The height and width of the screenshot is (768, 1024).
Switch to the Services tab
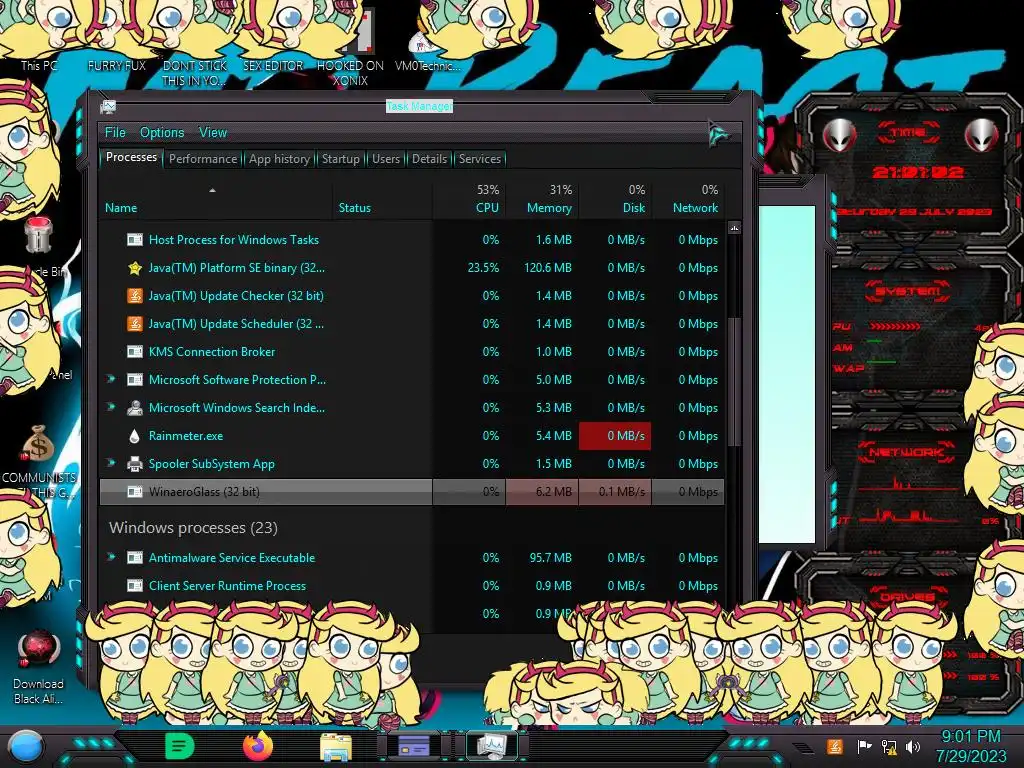(x=479, y=159)
